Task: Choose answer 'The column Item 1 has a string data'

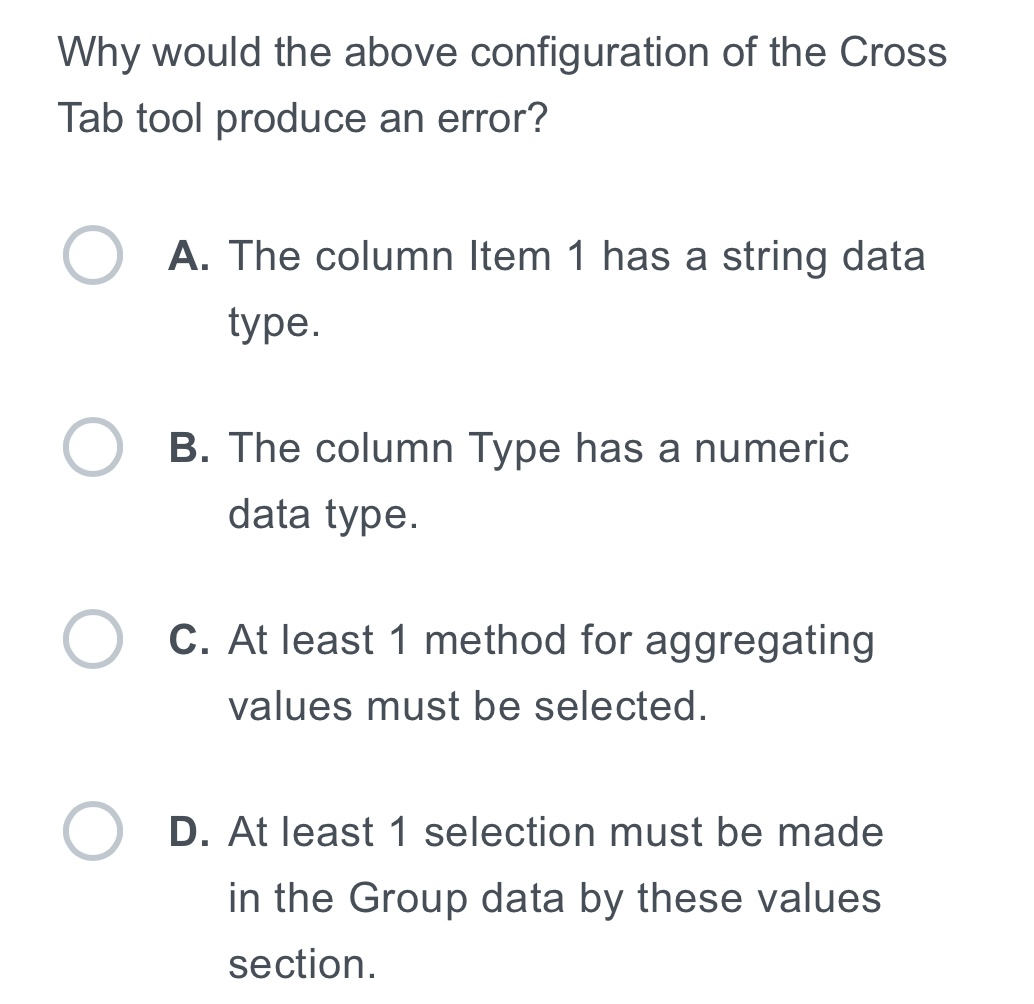Action: point(577,257)
